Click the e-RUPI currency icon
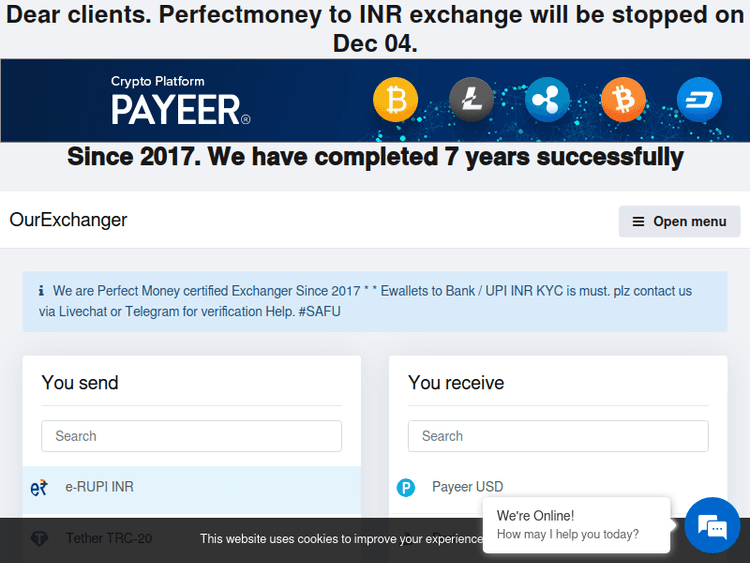 40,488
